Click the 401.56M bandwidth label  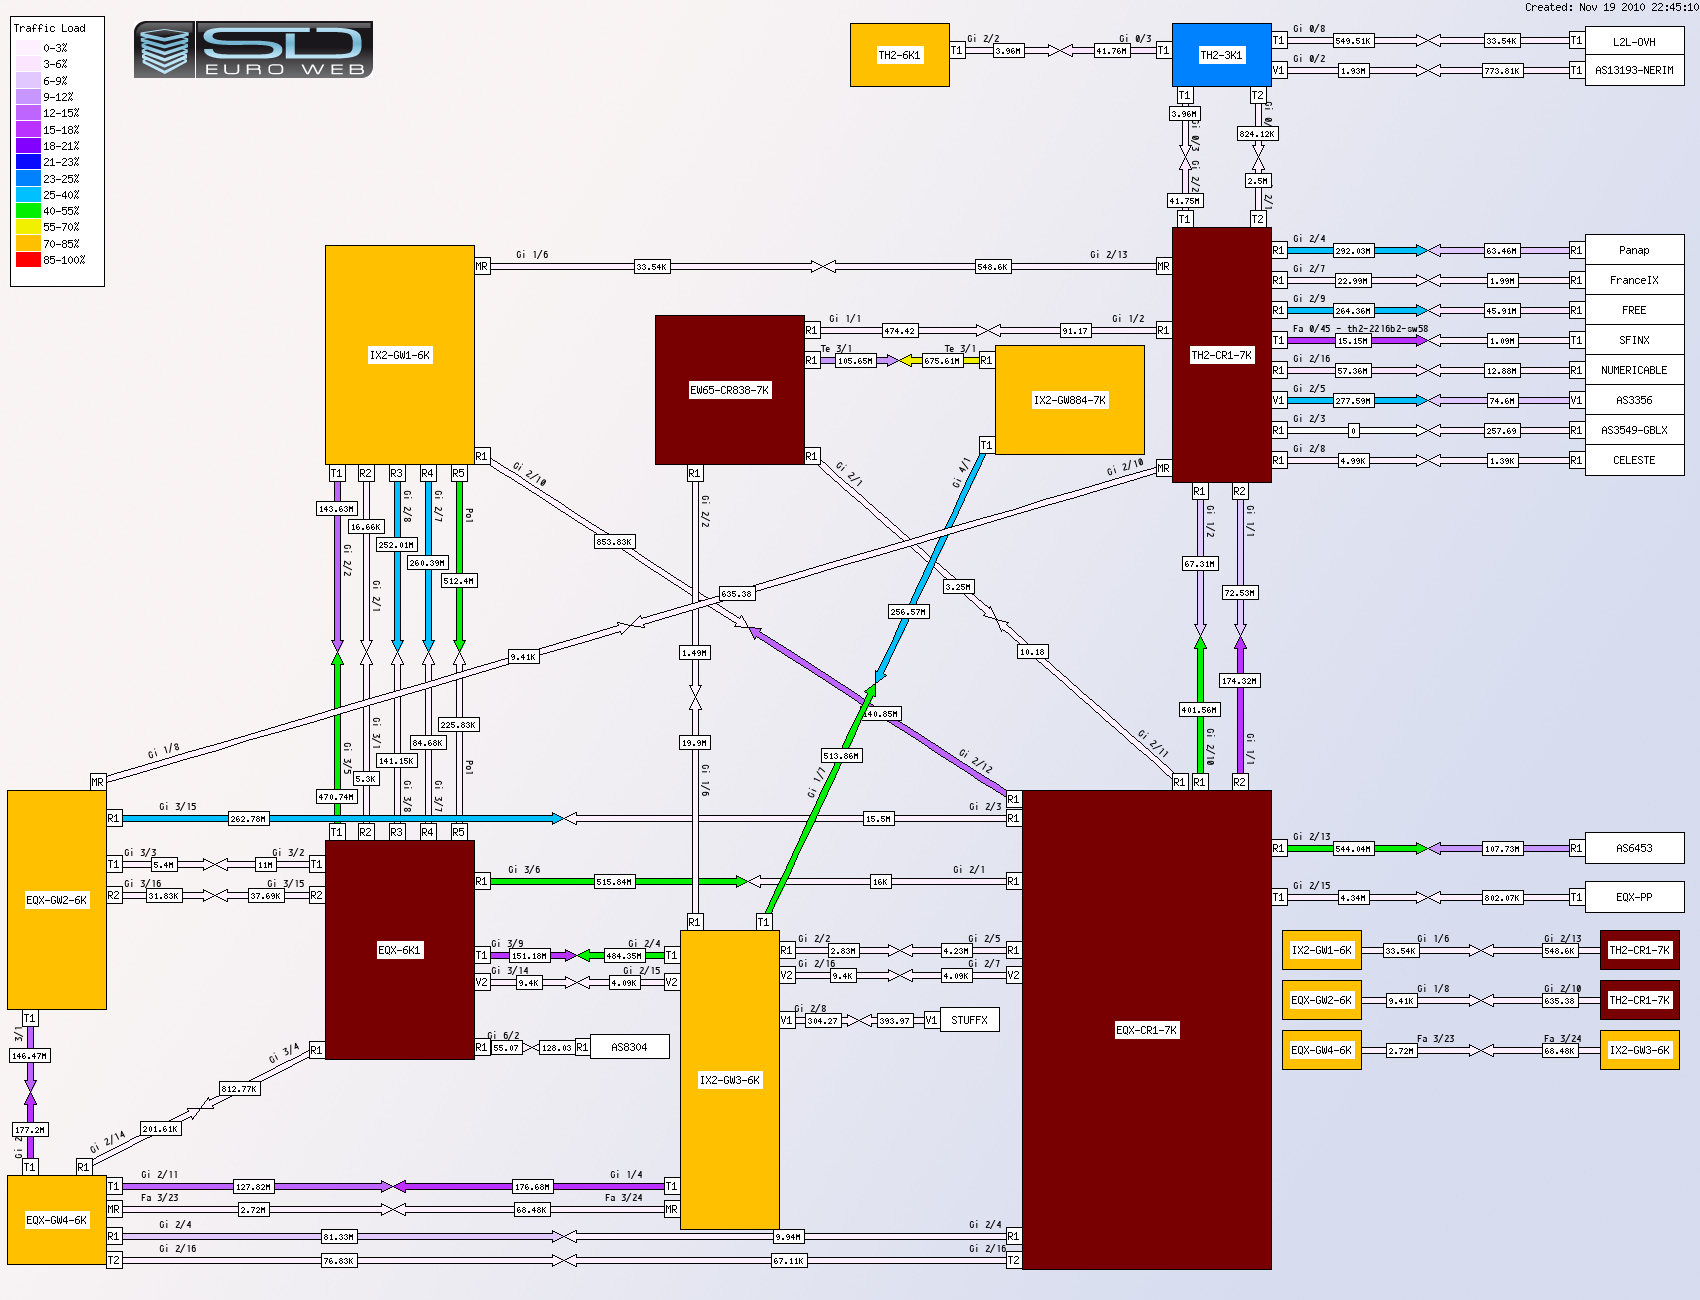click(1199, 710)
